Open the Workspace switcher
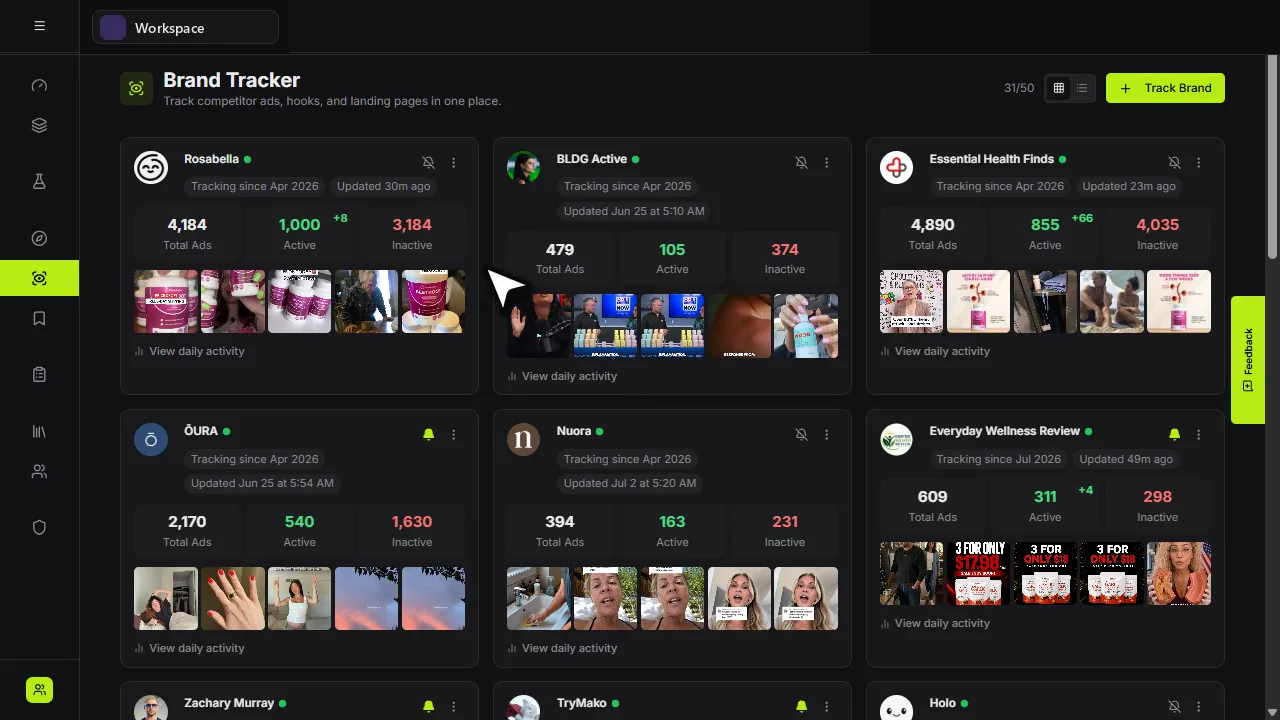This screenshot has width=1280, height=720. (185, 28)
